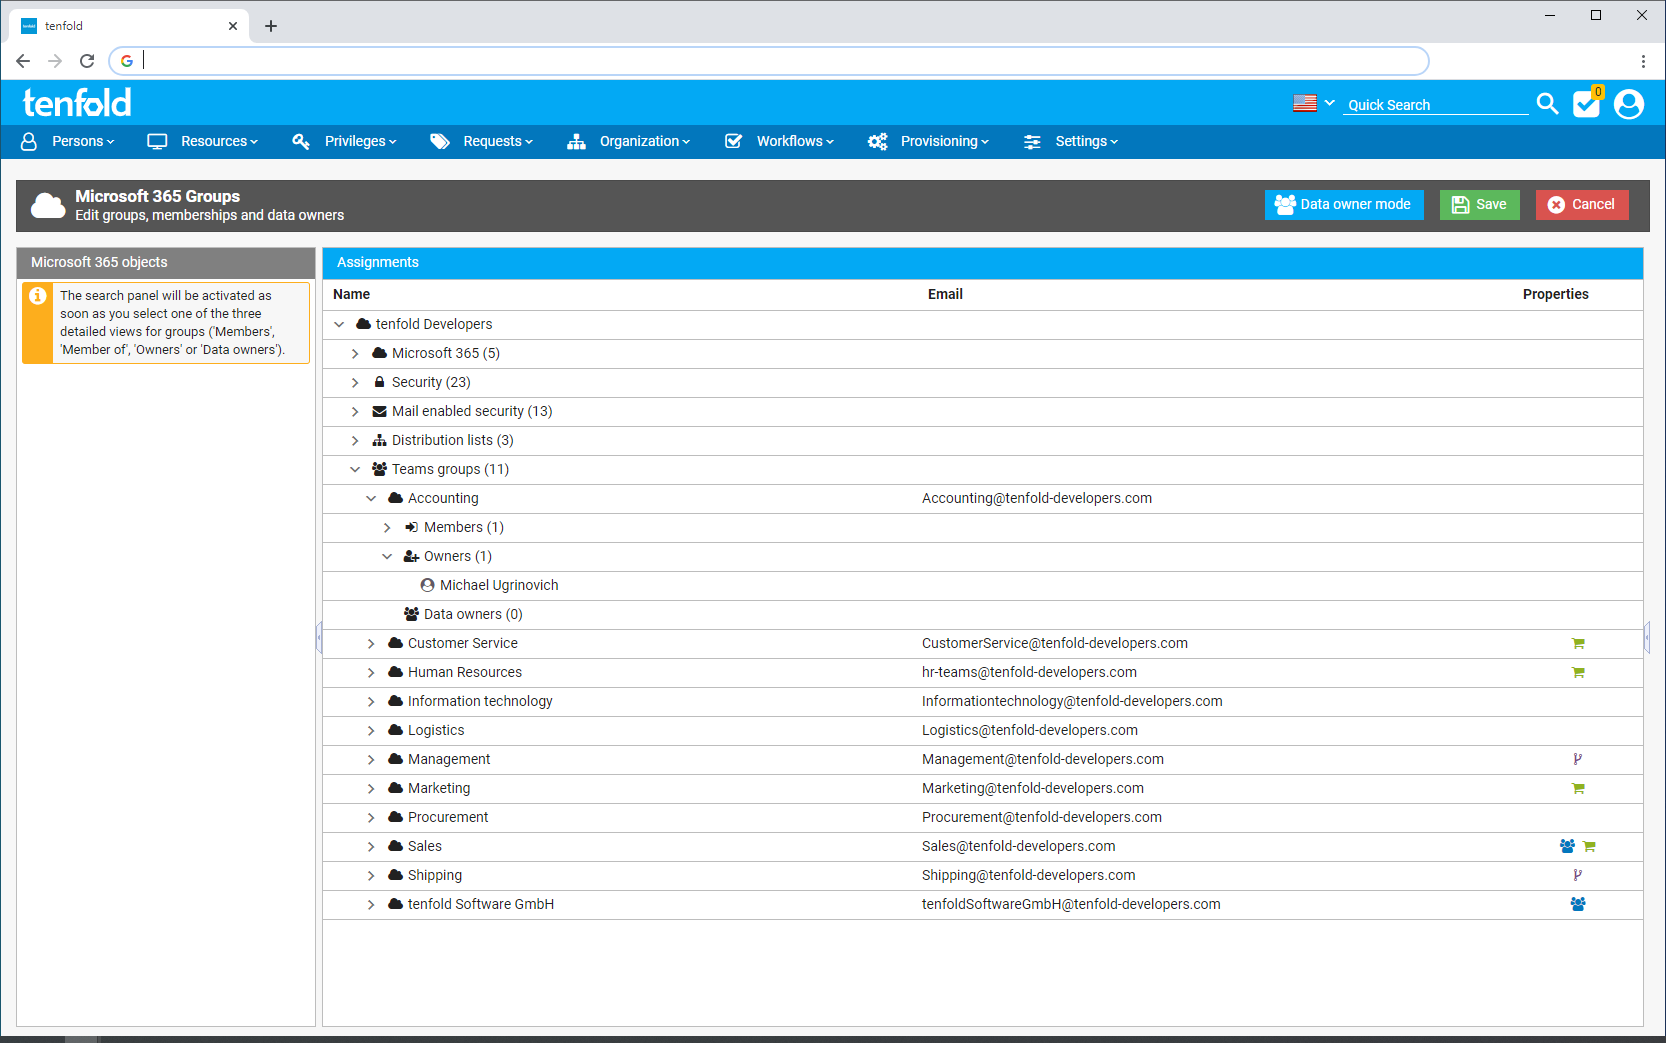Image resolution: width=1666 pixels, height=1043 pixels.
Task: Click Sales@tenfold-developers.com email
Action: tap(1018, 846)
